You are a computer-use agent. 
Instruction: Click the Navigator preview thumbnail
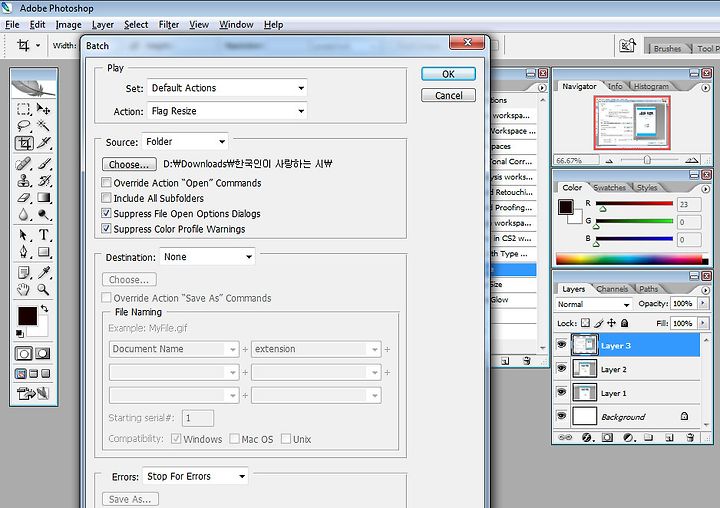click(x=632, y=123)
